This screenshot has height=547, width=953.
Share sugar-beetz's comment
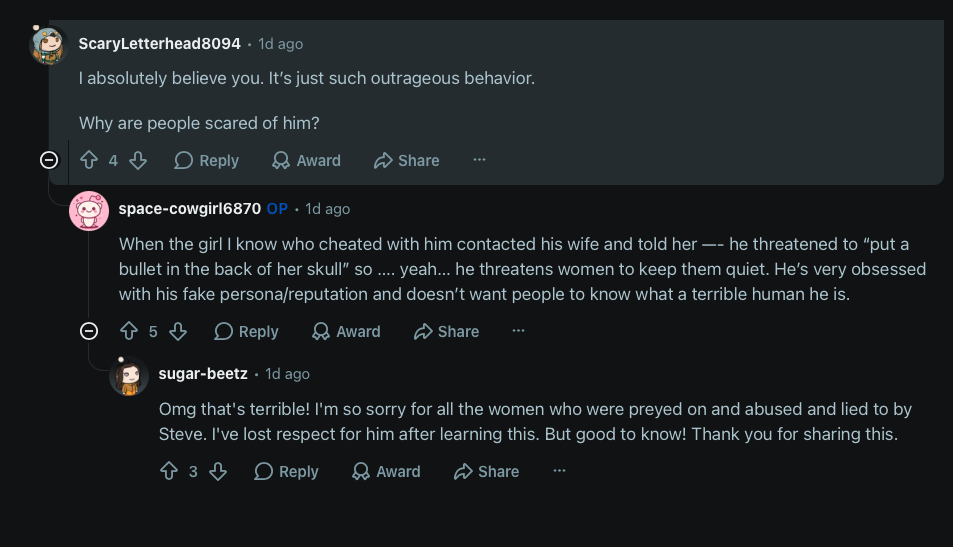click(487, 471)
